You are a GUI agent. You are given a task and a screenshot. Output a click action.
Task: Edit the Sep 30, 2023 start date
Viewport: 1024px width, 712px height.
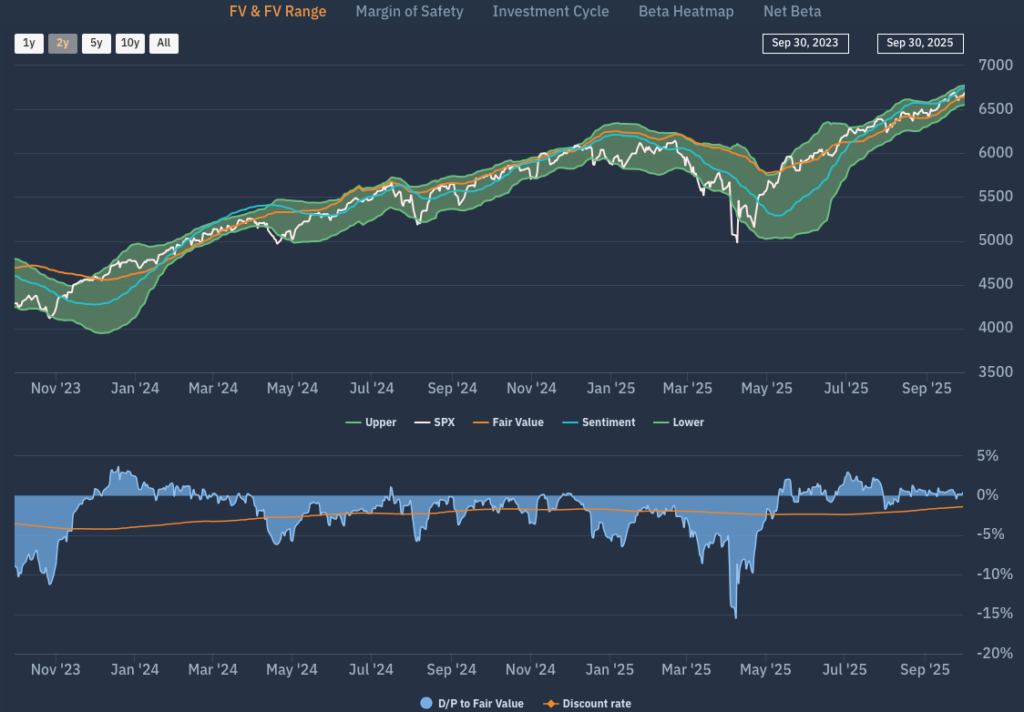[x=805, y=43]
